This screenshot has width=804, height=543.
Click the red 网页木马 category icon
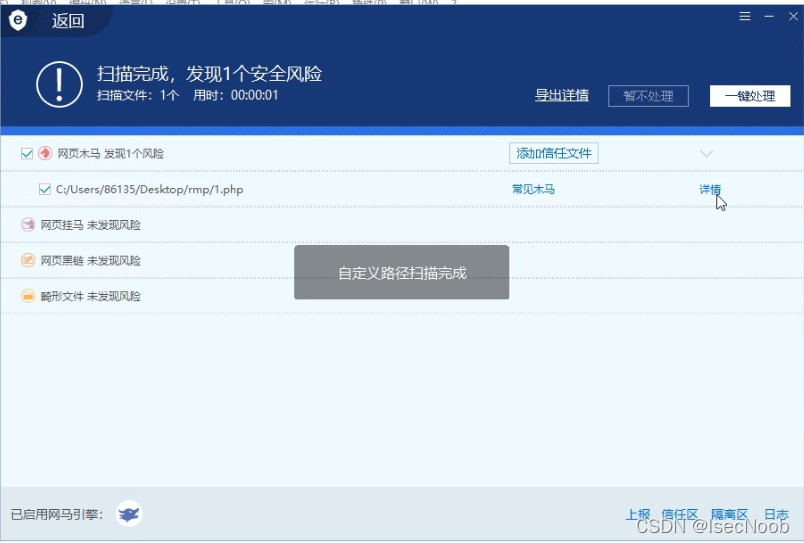tap(45, 153)
